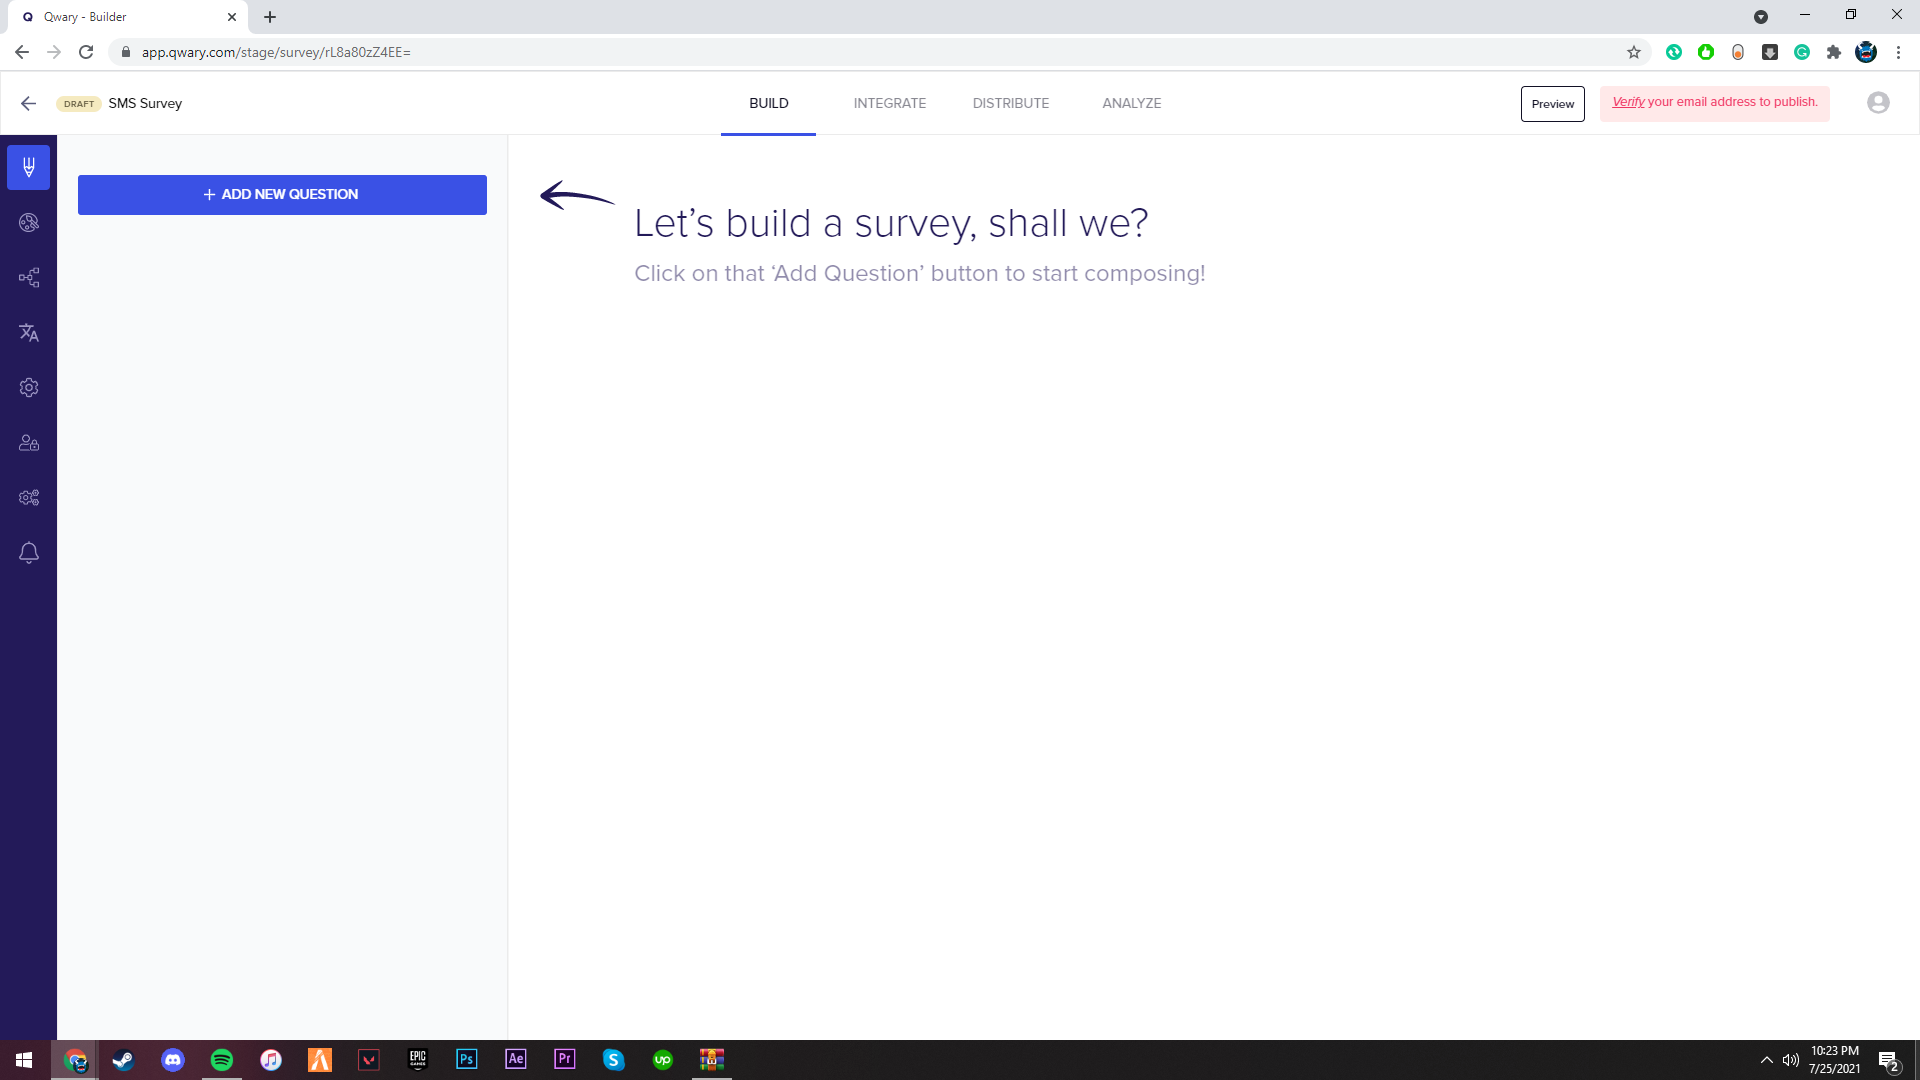Screen dimensions: 1920x1080
Task: Select the BUILD tab
Action: pyautogui.click(x=768, y=103)
